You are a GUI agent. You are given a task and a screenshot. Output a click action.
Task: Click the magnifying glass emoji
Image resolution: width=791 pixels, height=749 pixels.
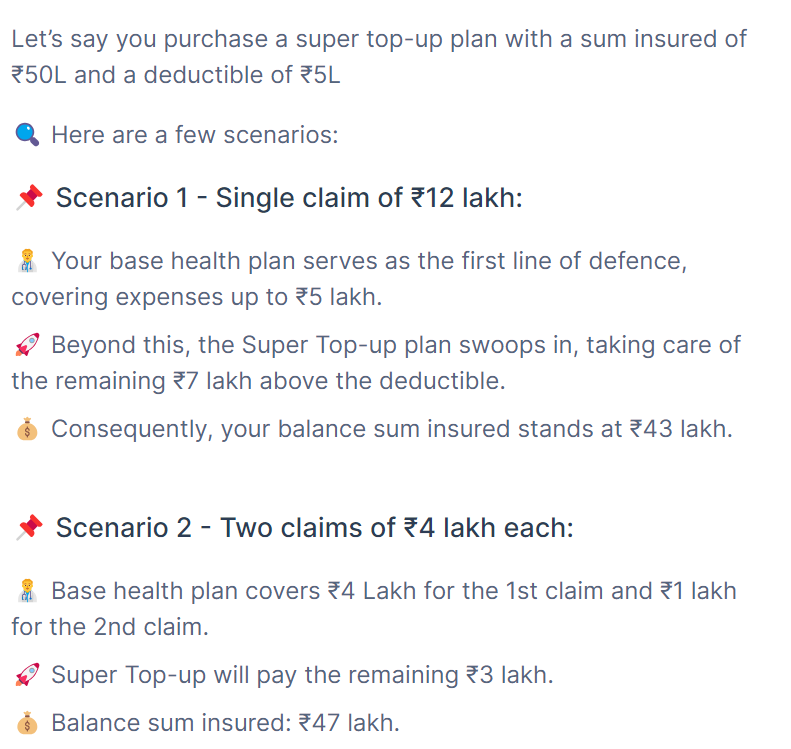point(27,134)
